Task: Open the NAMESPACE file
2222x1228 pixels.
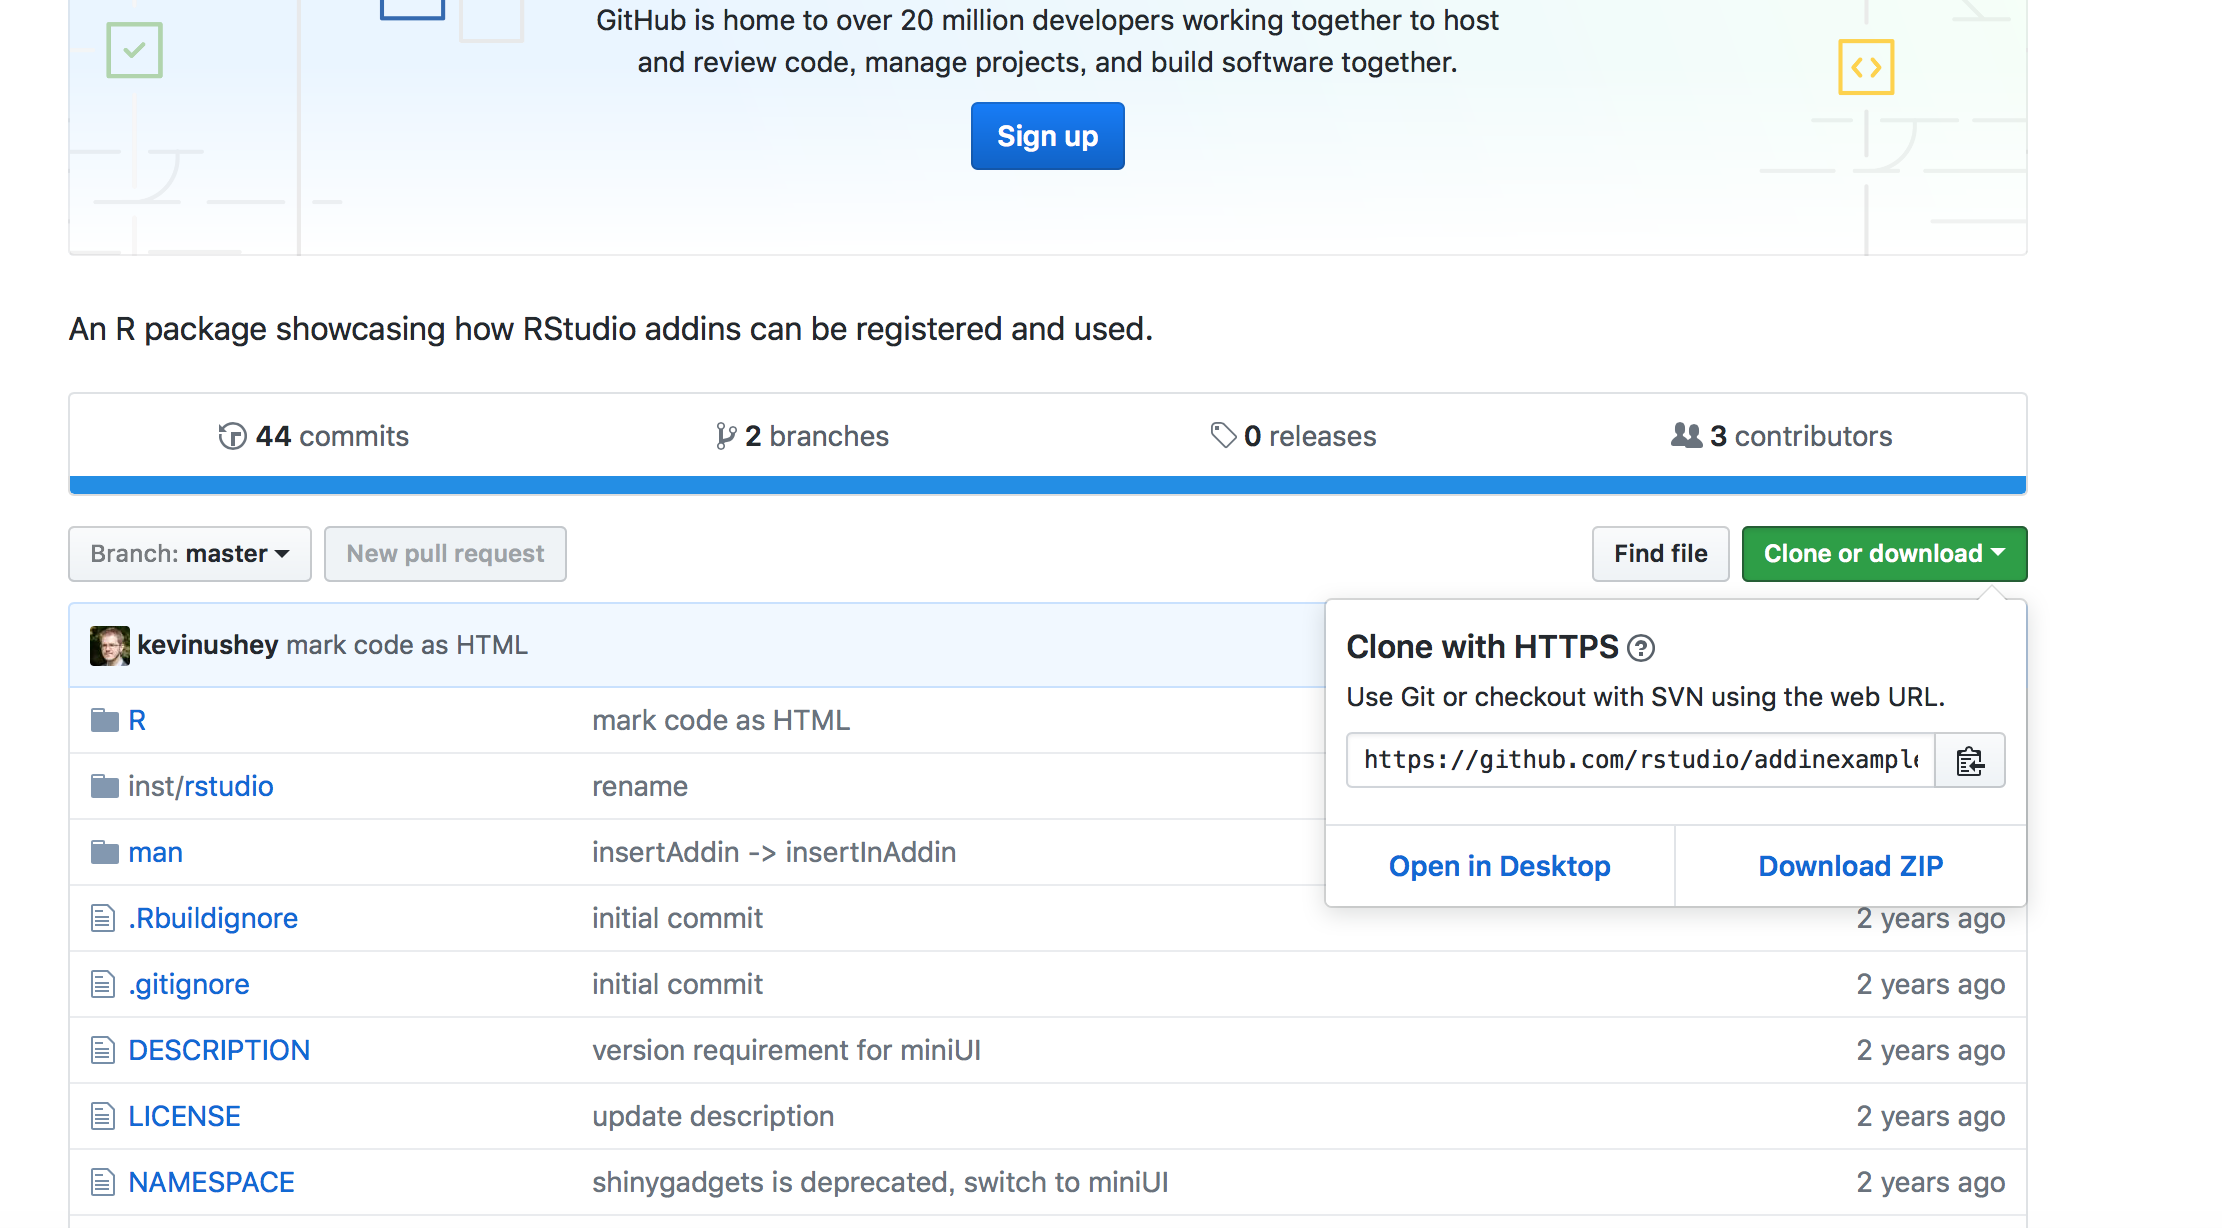Action: pyautogui.click(x=211, y=1182)
